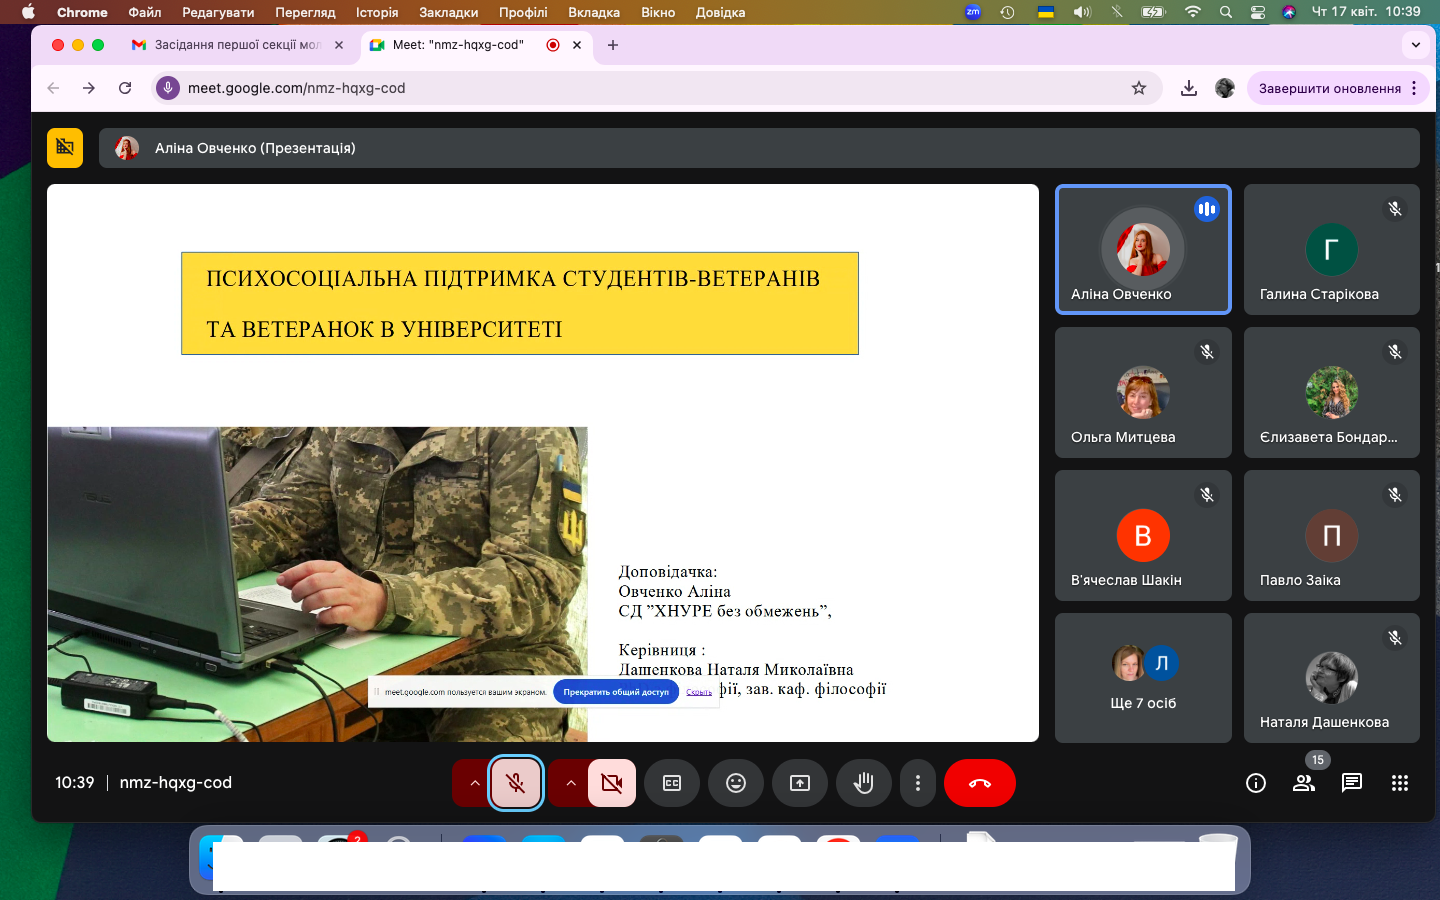1440x900 pixels.
Task: Open more options three-dot menu in Meet
Action: (x=918, y=783)
